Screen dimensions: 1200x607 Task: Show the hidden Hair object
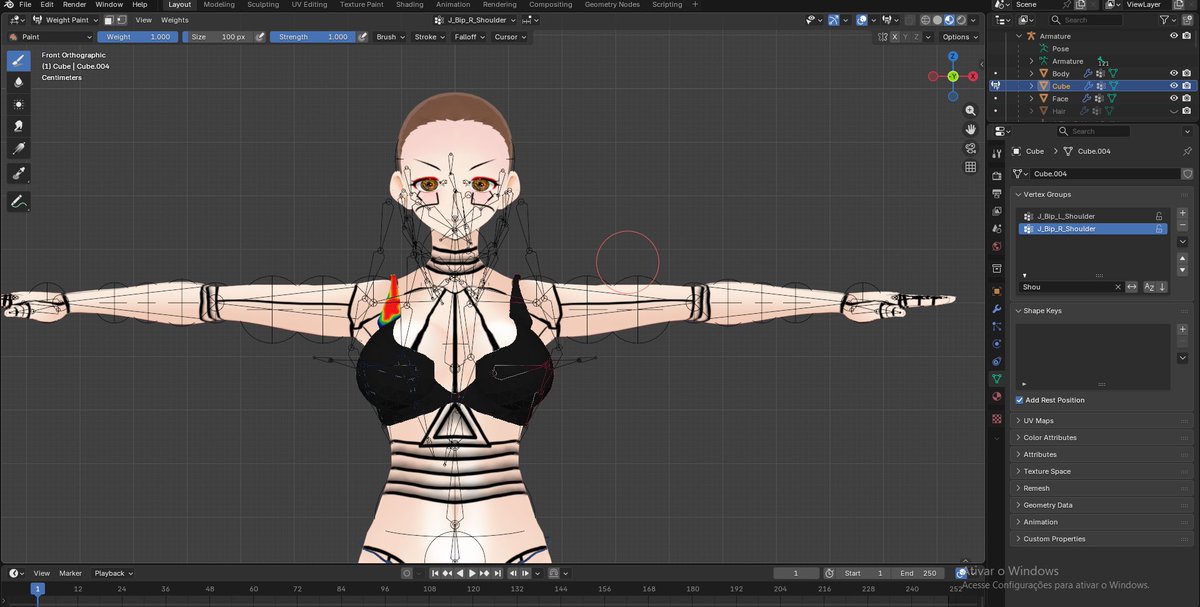[1174, 111]
